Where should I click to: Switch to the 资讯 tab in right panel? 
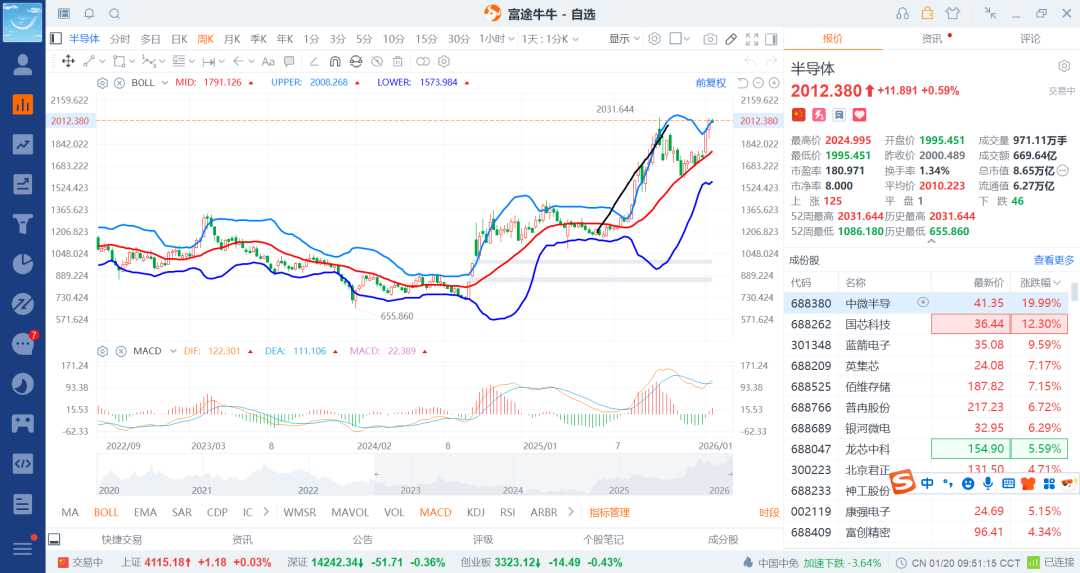[x=931, y=39]
